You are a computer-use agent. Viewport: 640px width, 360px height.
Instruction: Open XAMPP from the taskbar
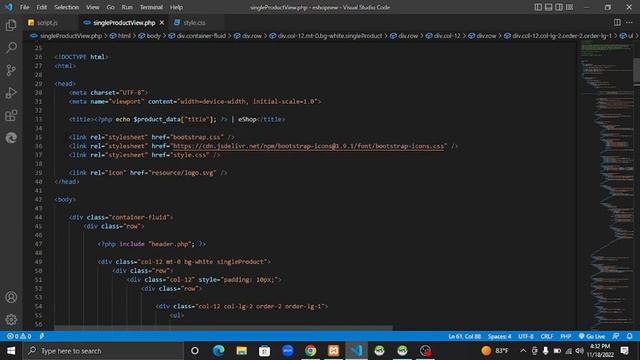[x=333, y=351]
